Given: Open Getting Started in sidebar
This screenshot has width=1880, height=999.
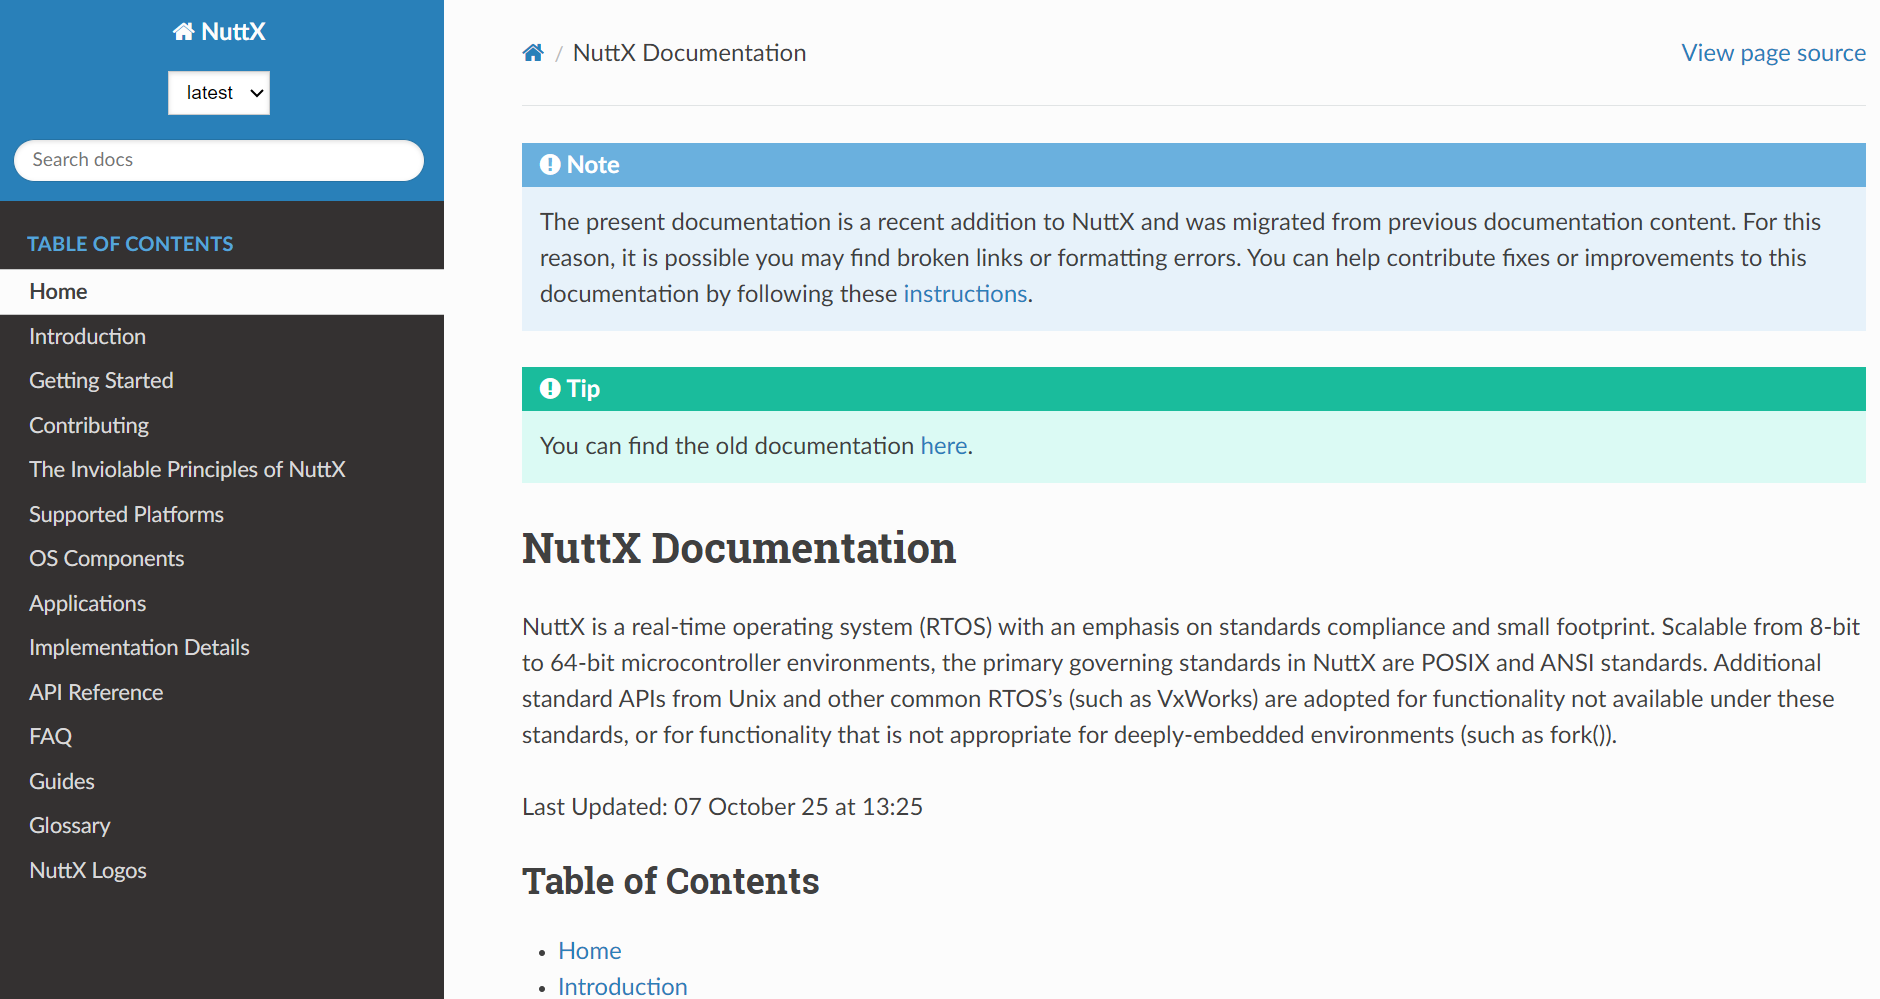Looking at the screenshot, I should pos(222,381).
